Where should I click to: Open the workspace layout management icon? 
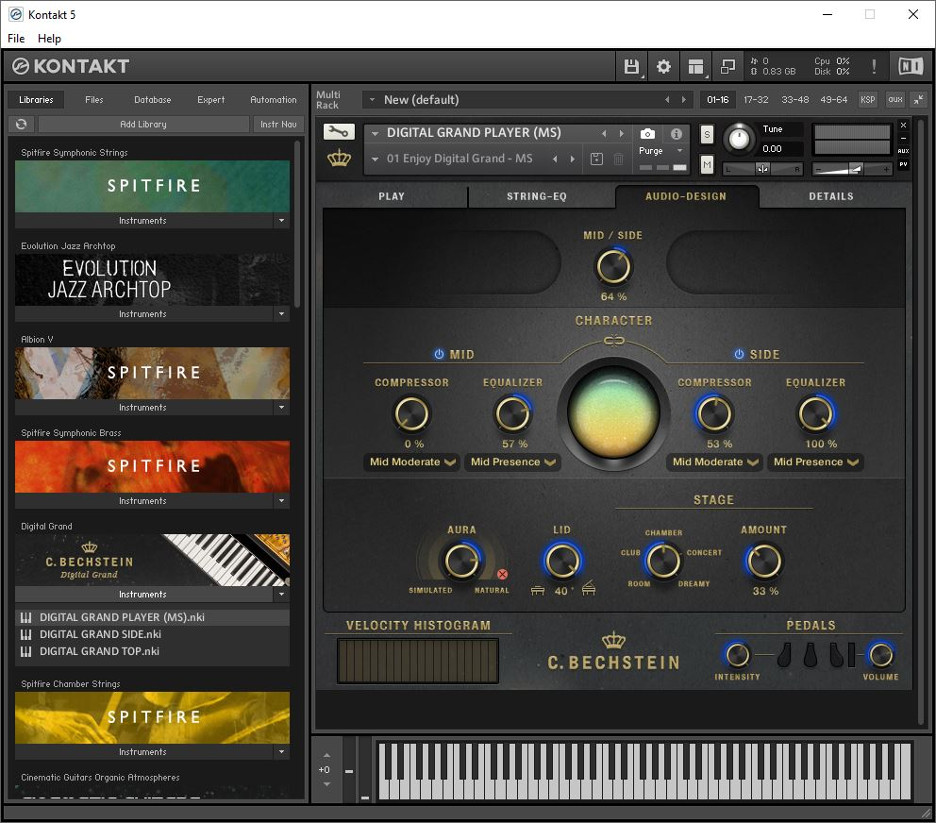[696, 66]
